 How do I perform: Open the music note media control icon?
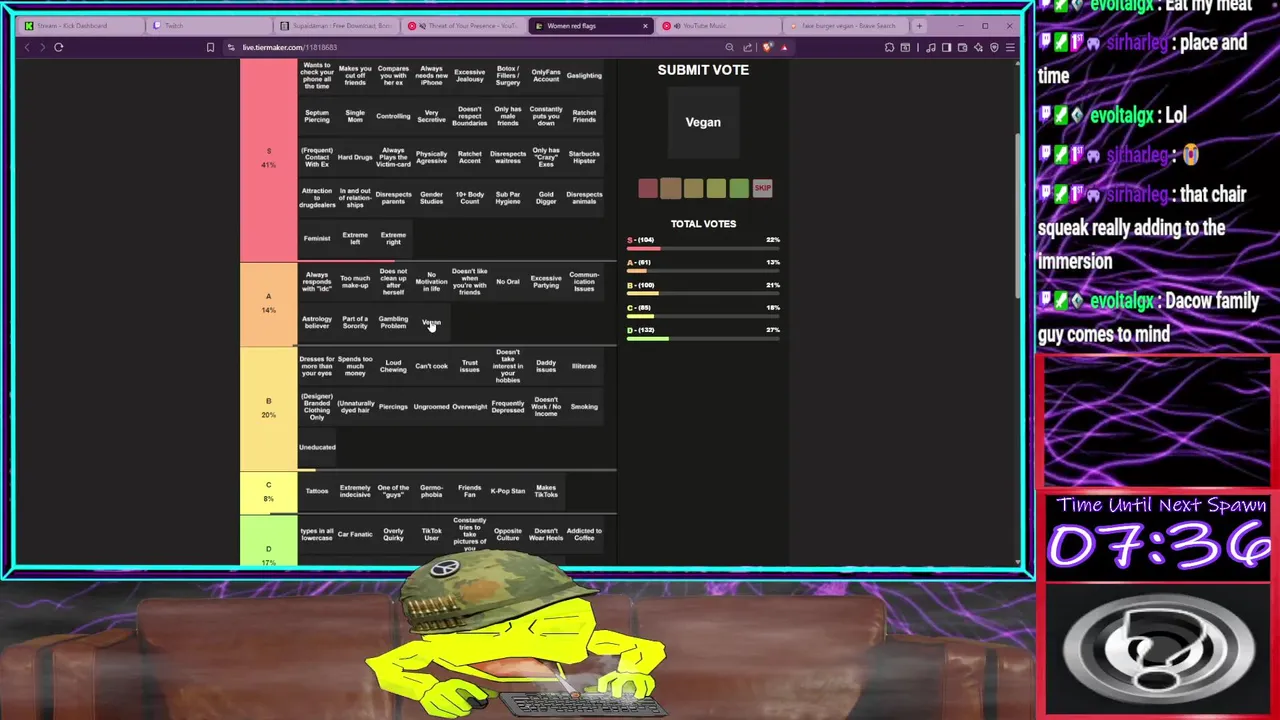[931, 47]
